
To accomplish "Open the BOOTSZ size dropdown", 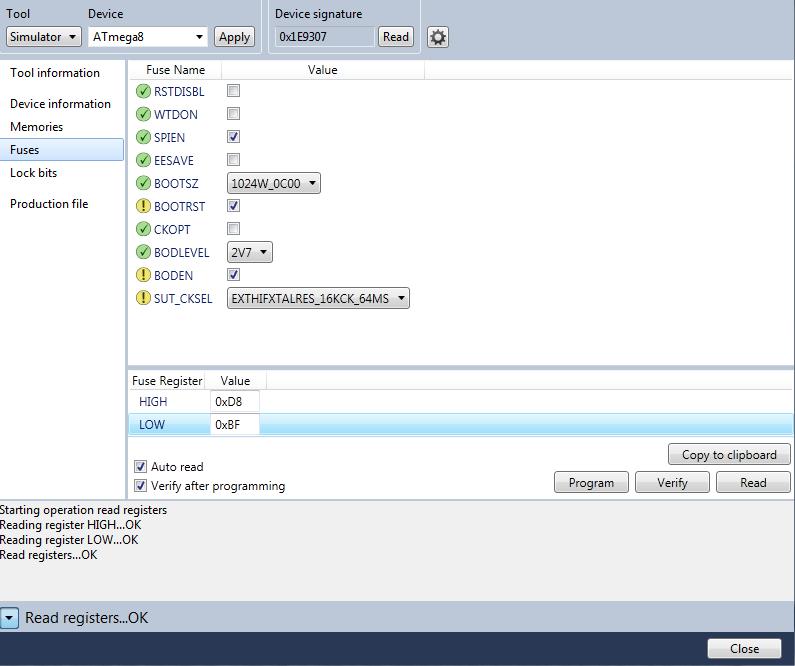I will [x=273, y=184].
